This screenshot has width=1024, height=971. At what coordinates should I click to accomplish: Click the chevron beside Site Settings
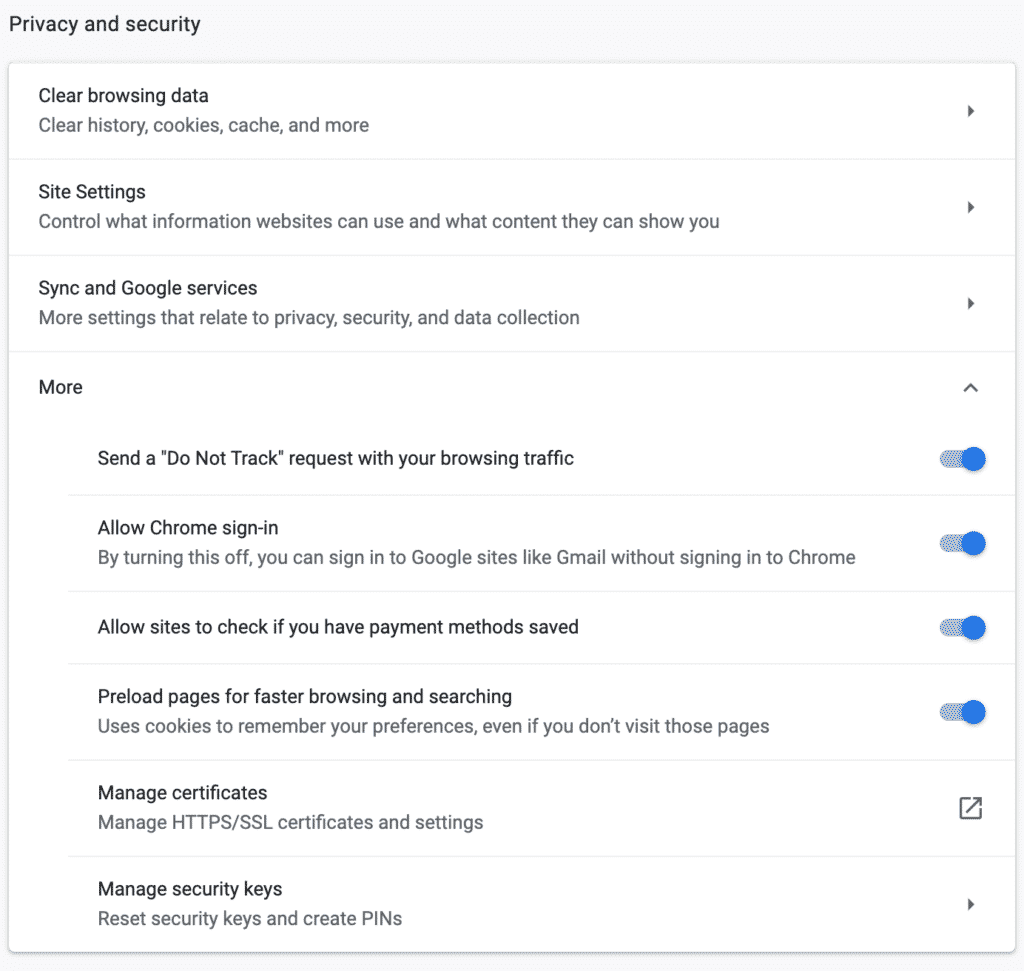(x=970, y=207)
